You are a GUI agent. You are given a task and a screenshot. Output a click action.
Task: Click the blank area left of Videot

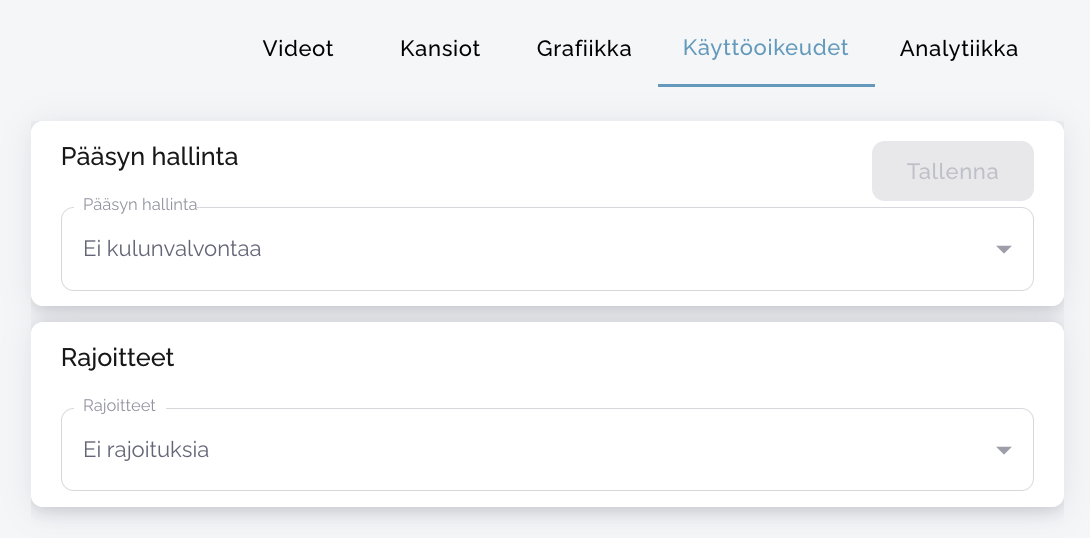(x=120, y=49)
